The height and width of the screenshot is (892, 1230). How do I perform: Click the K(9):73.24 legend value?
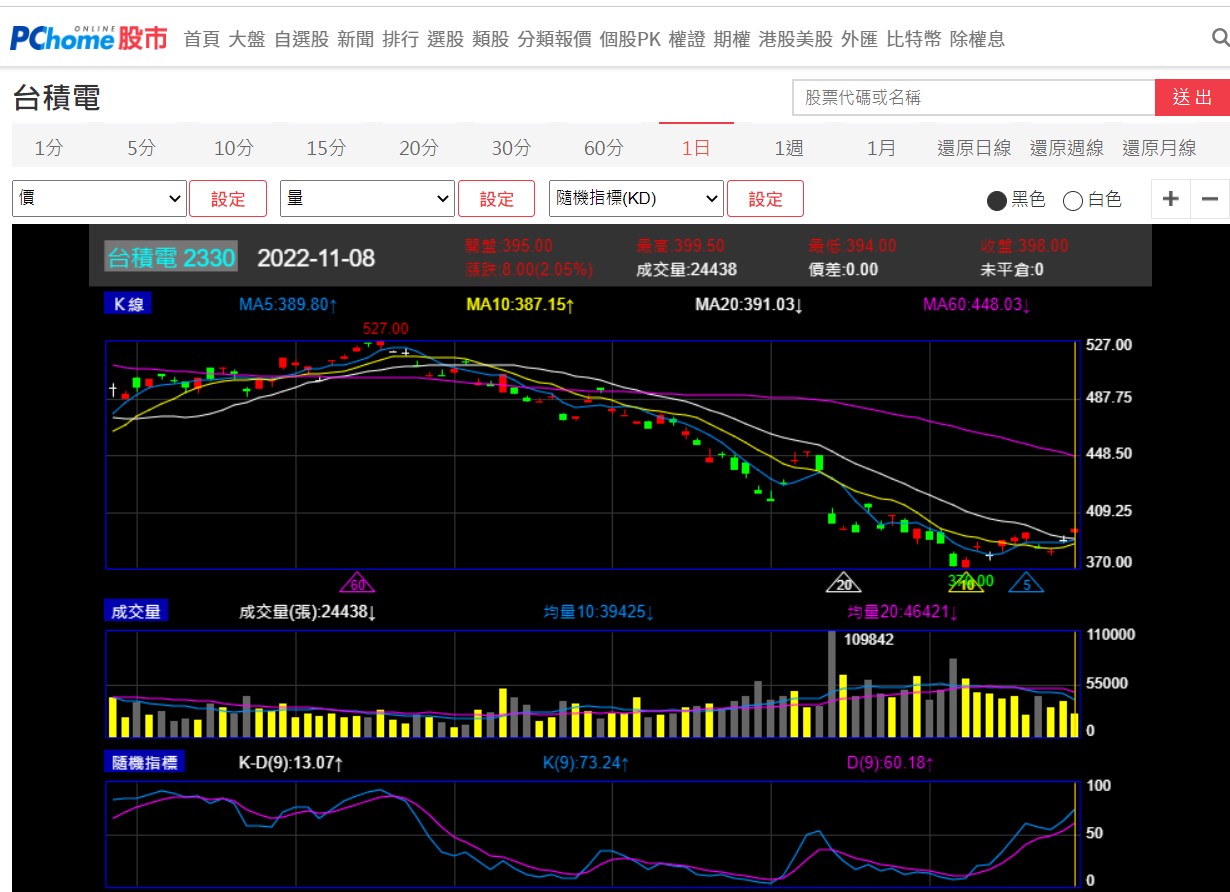[x=586, y=764]
